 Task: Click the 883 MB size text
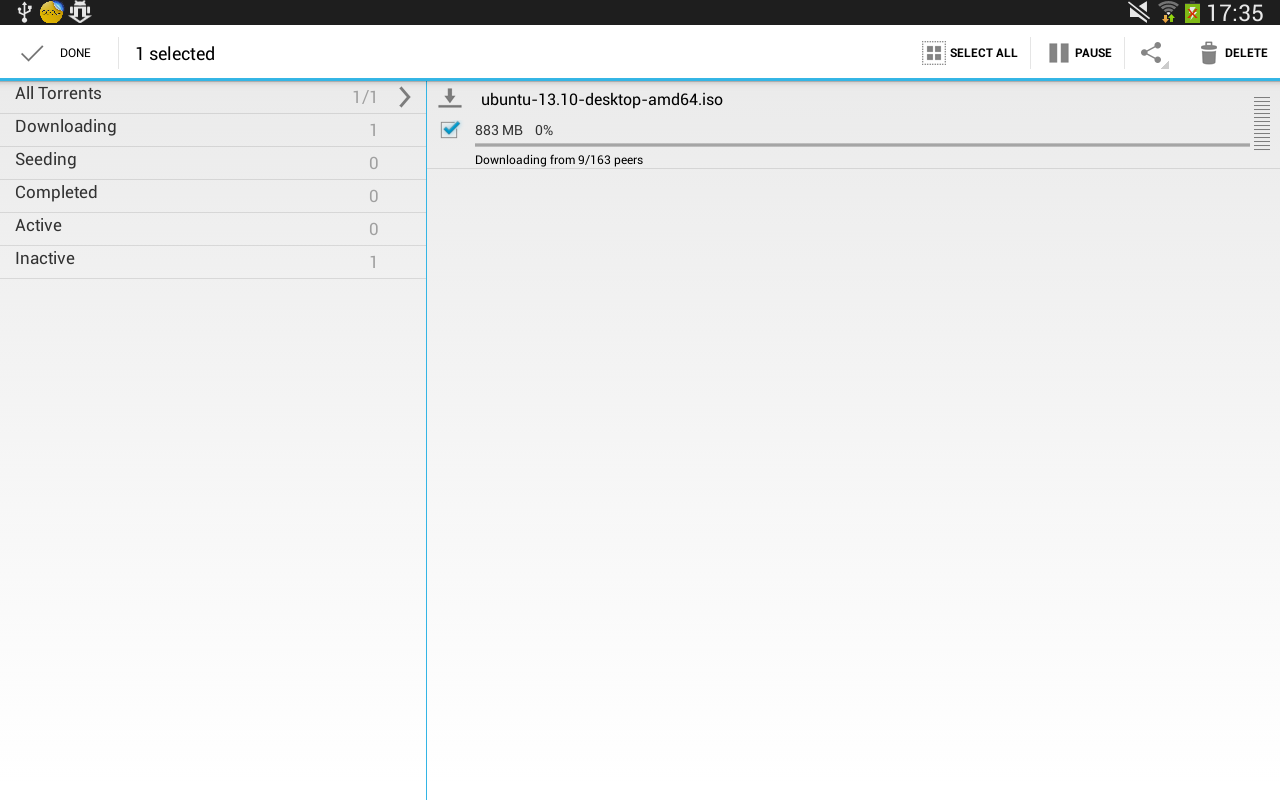click(x=499, y=130)
